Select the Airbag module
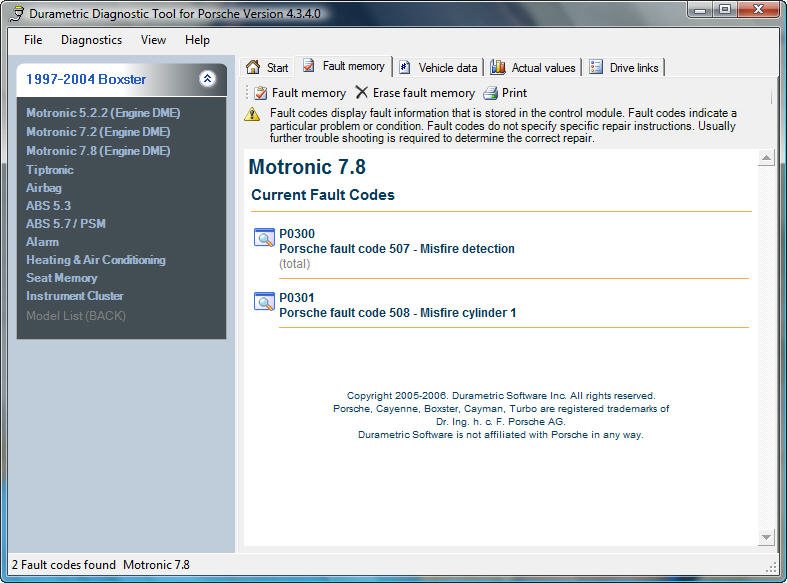 click(44, 188)
